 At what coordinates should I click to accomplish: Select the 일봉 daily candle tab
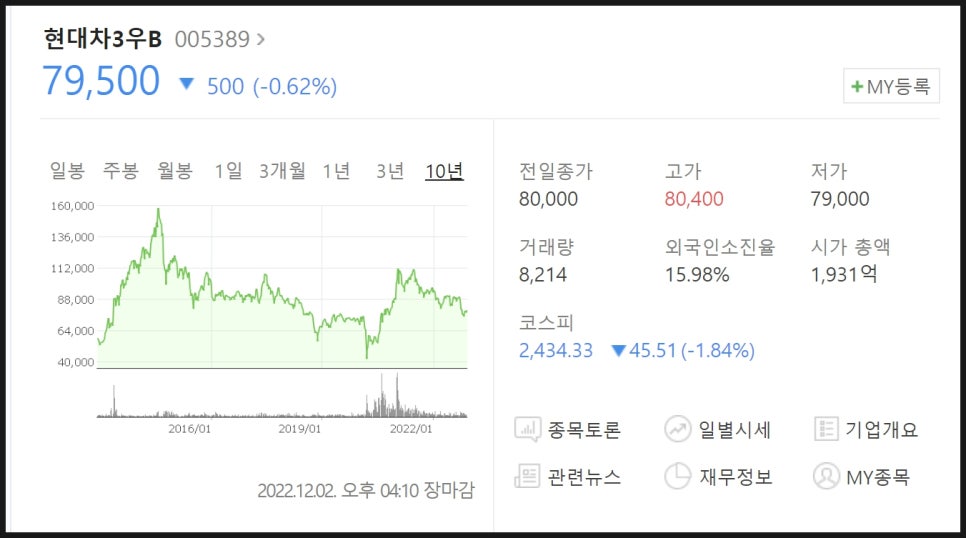pyautogui.click(x=67, y=171)
